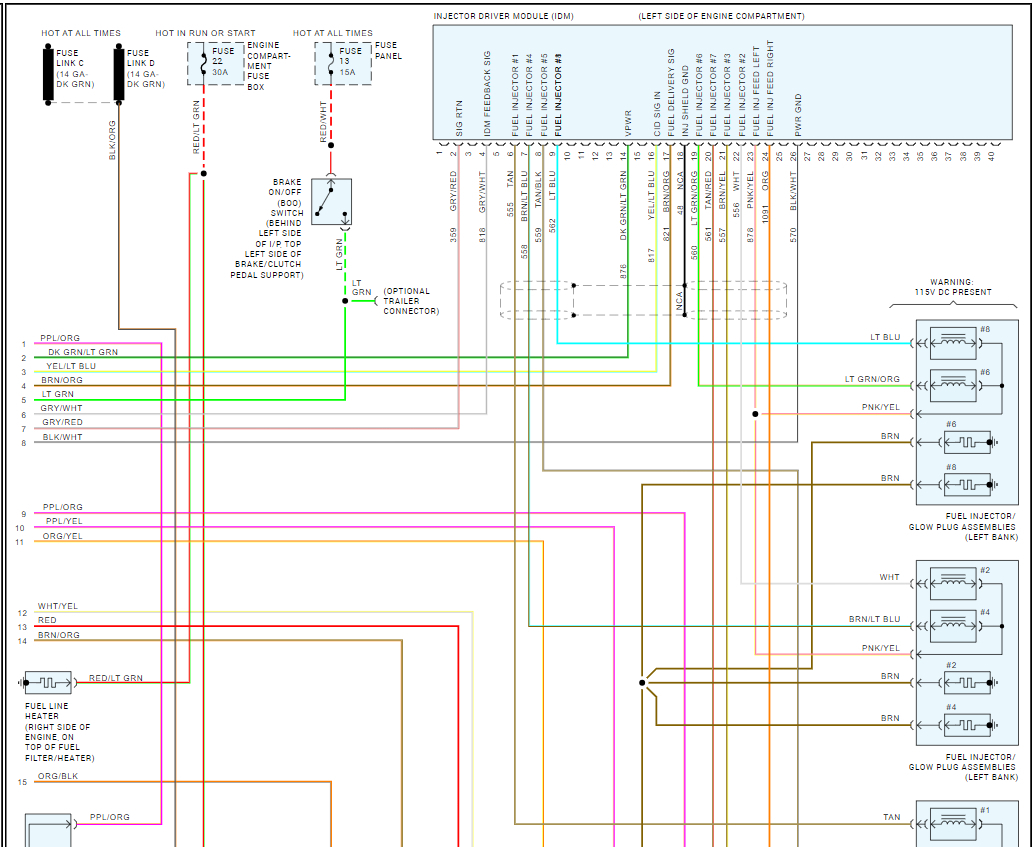The height and width of the screenshot is (847, 1036).
Task: Click the #6 glow plug symbol
Action: click(x=967, y=442)
